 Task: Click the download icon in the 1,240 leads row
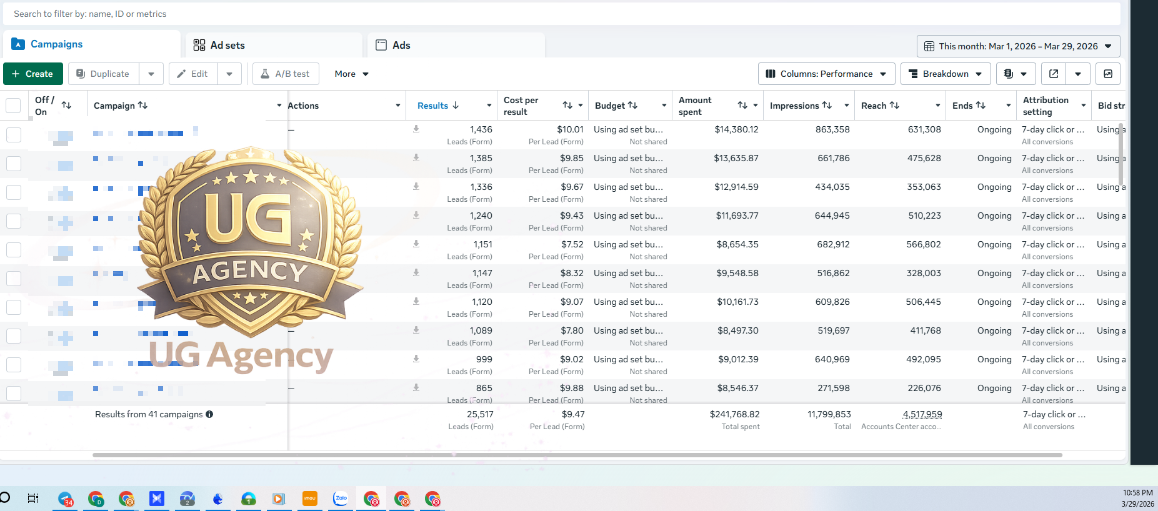tap(416, 215)
